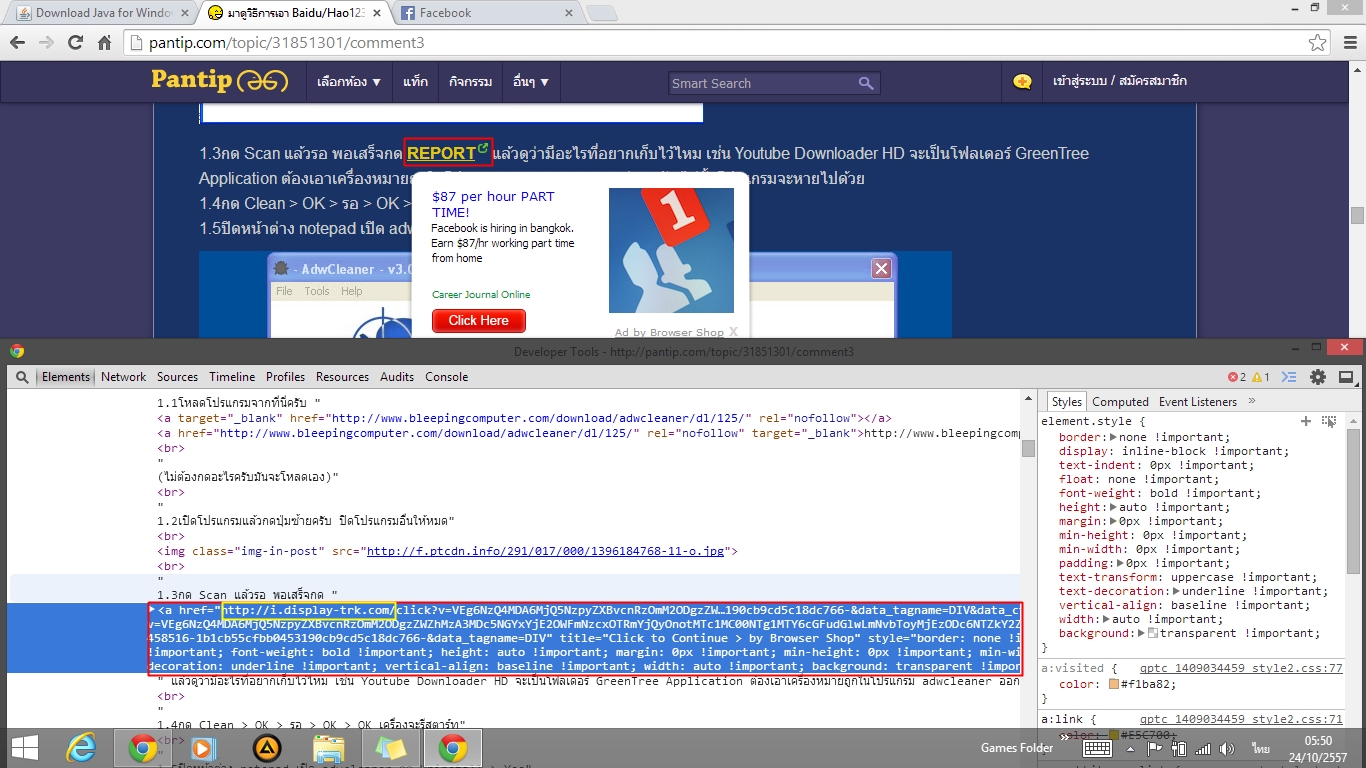This screenshot has width=1366, height=768.
Task: Open the Network panel tab
Action: click(x=124, y=377)
